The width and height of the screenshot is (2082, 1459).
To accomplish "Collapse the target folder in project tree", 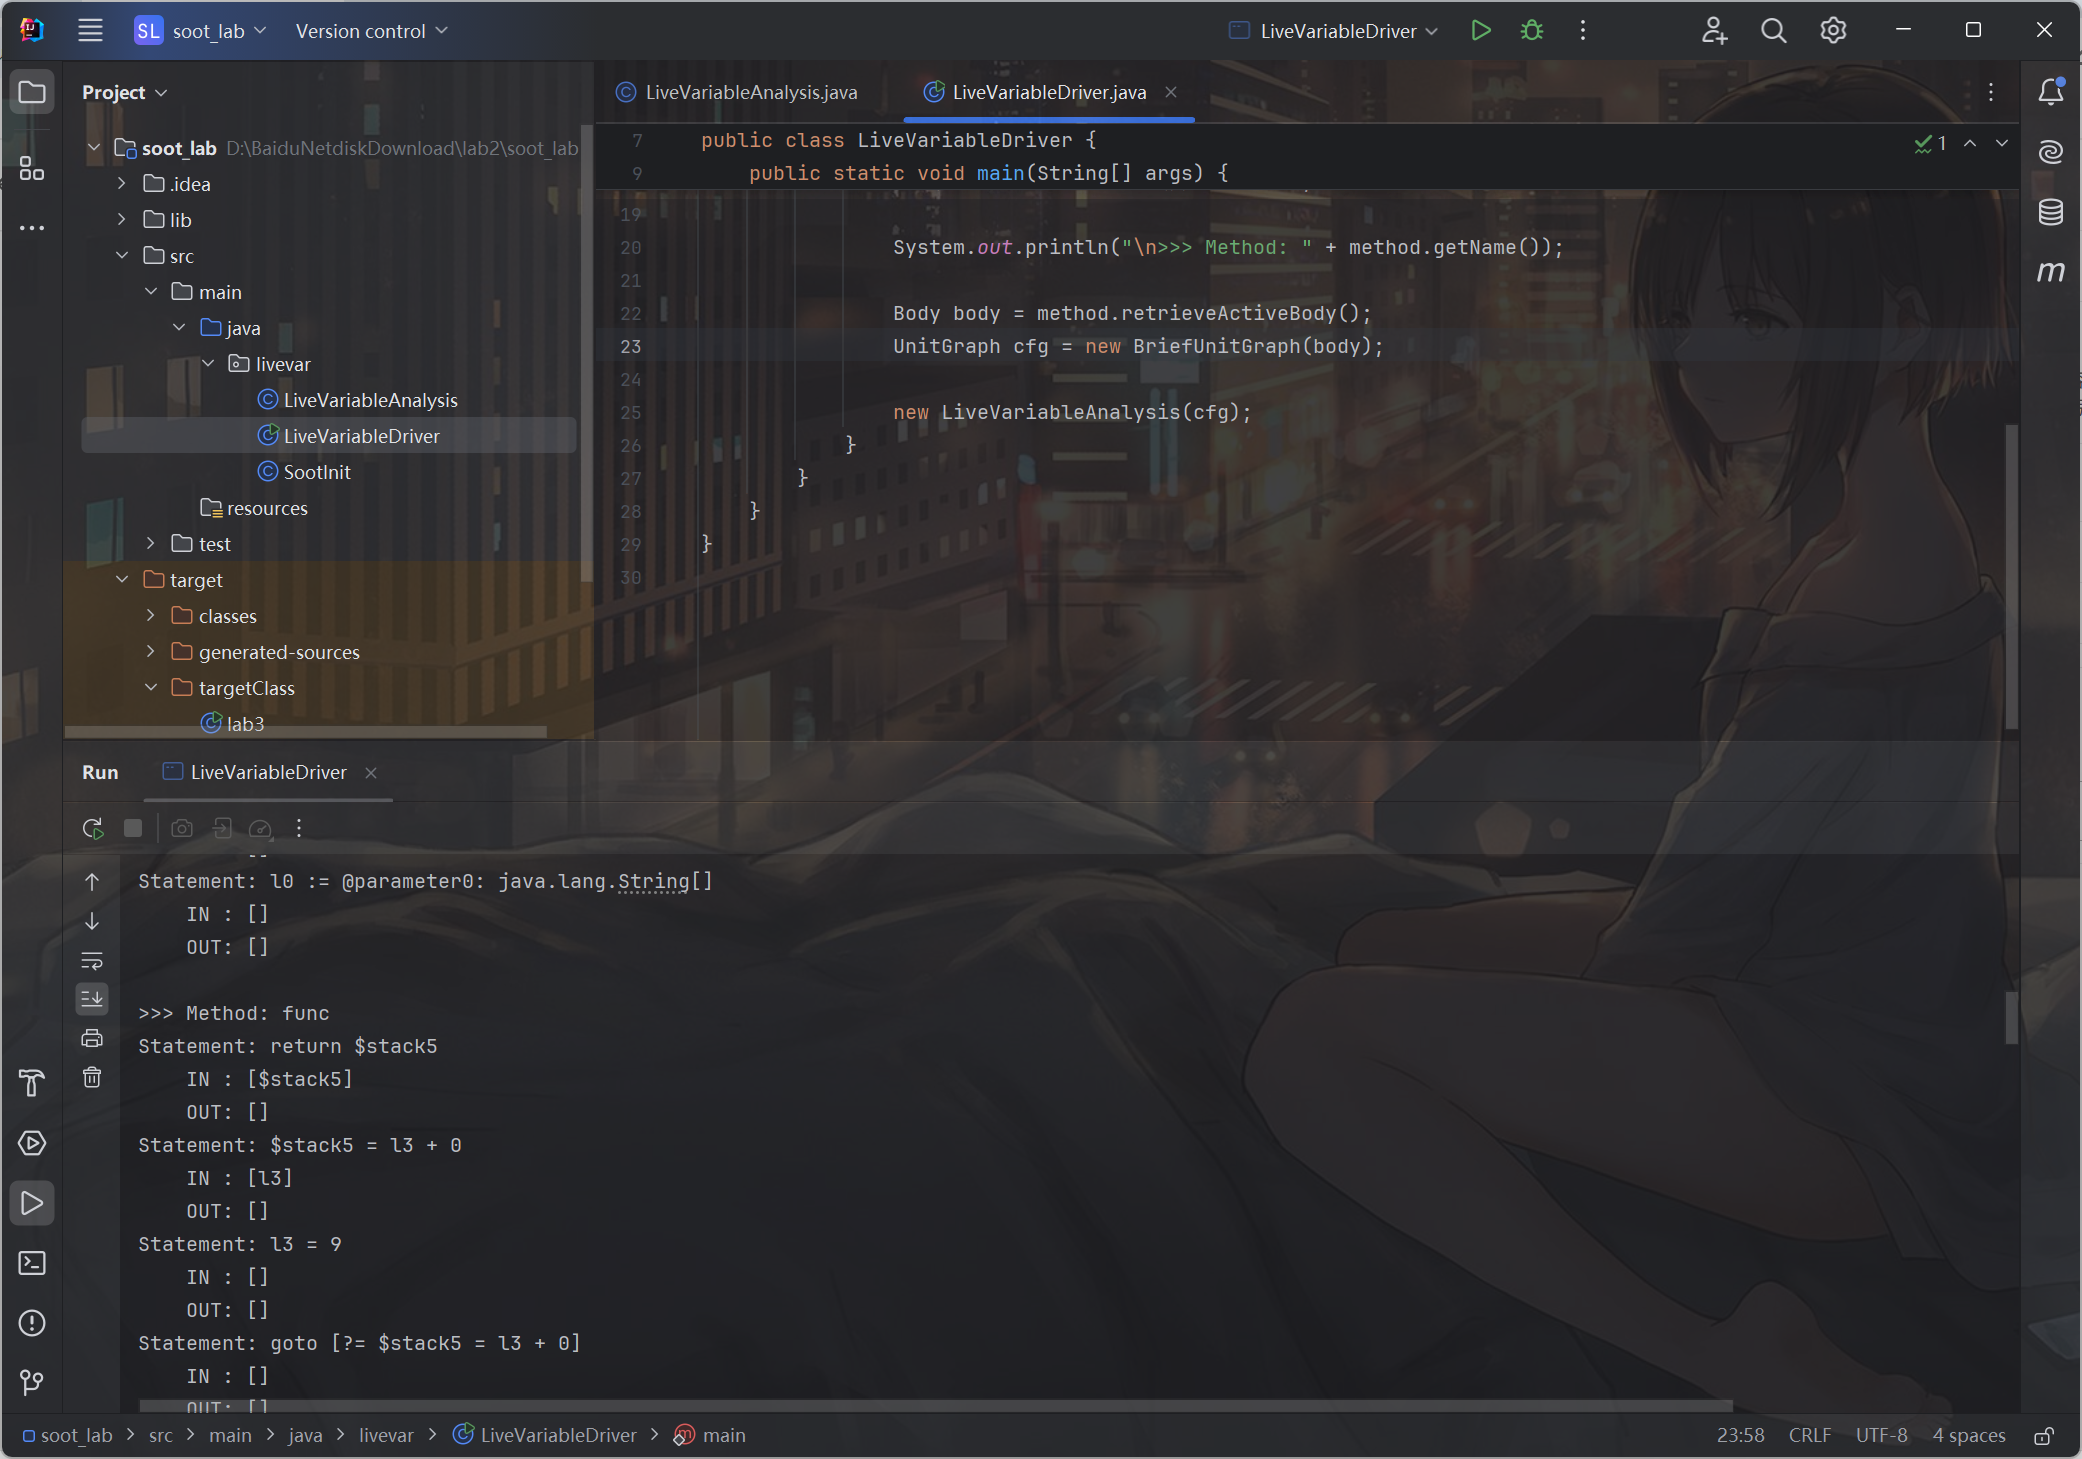I will [x=122, y=580].
